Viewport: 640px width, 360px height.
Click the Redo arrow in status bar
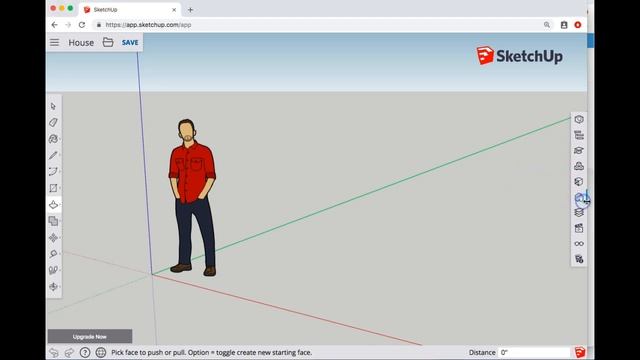pos(69,352)
